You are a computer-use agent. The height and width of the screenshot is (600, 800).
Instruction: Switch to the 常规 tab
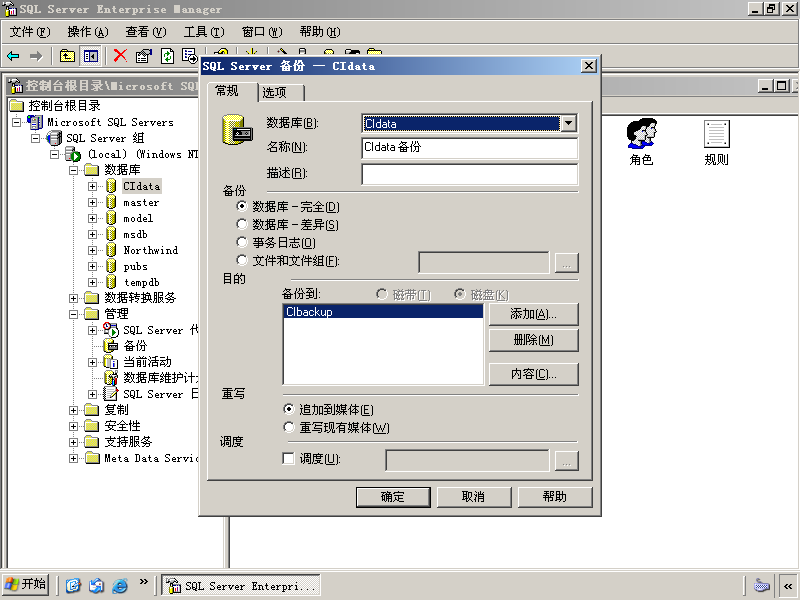[232, 91]
